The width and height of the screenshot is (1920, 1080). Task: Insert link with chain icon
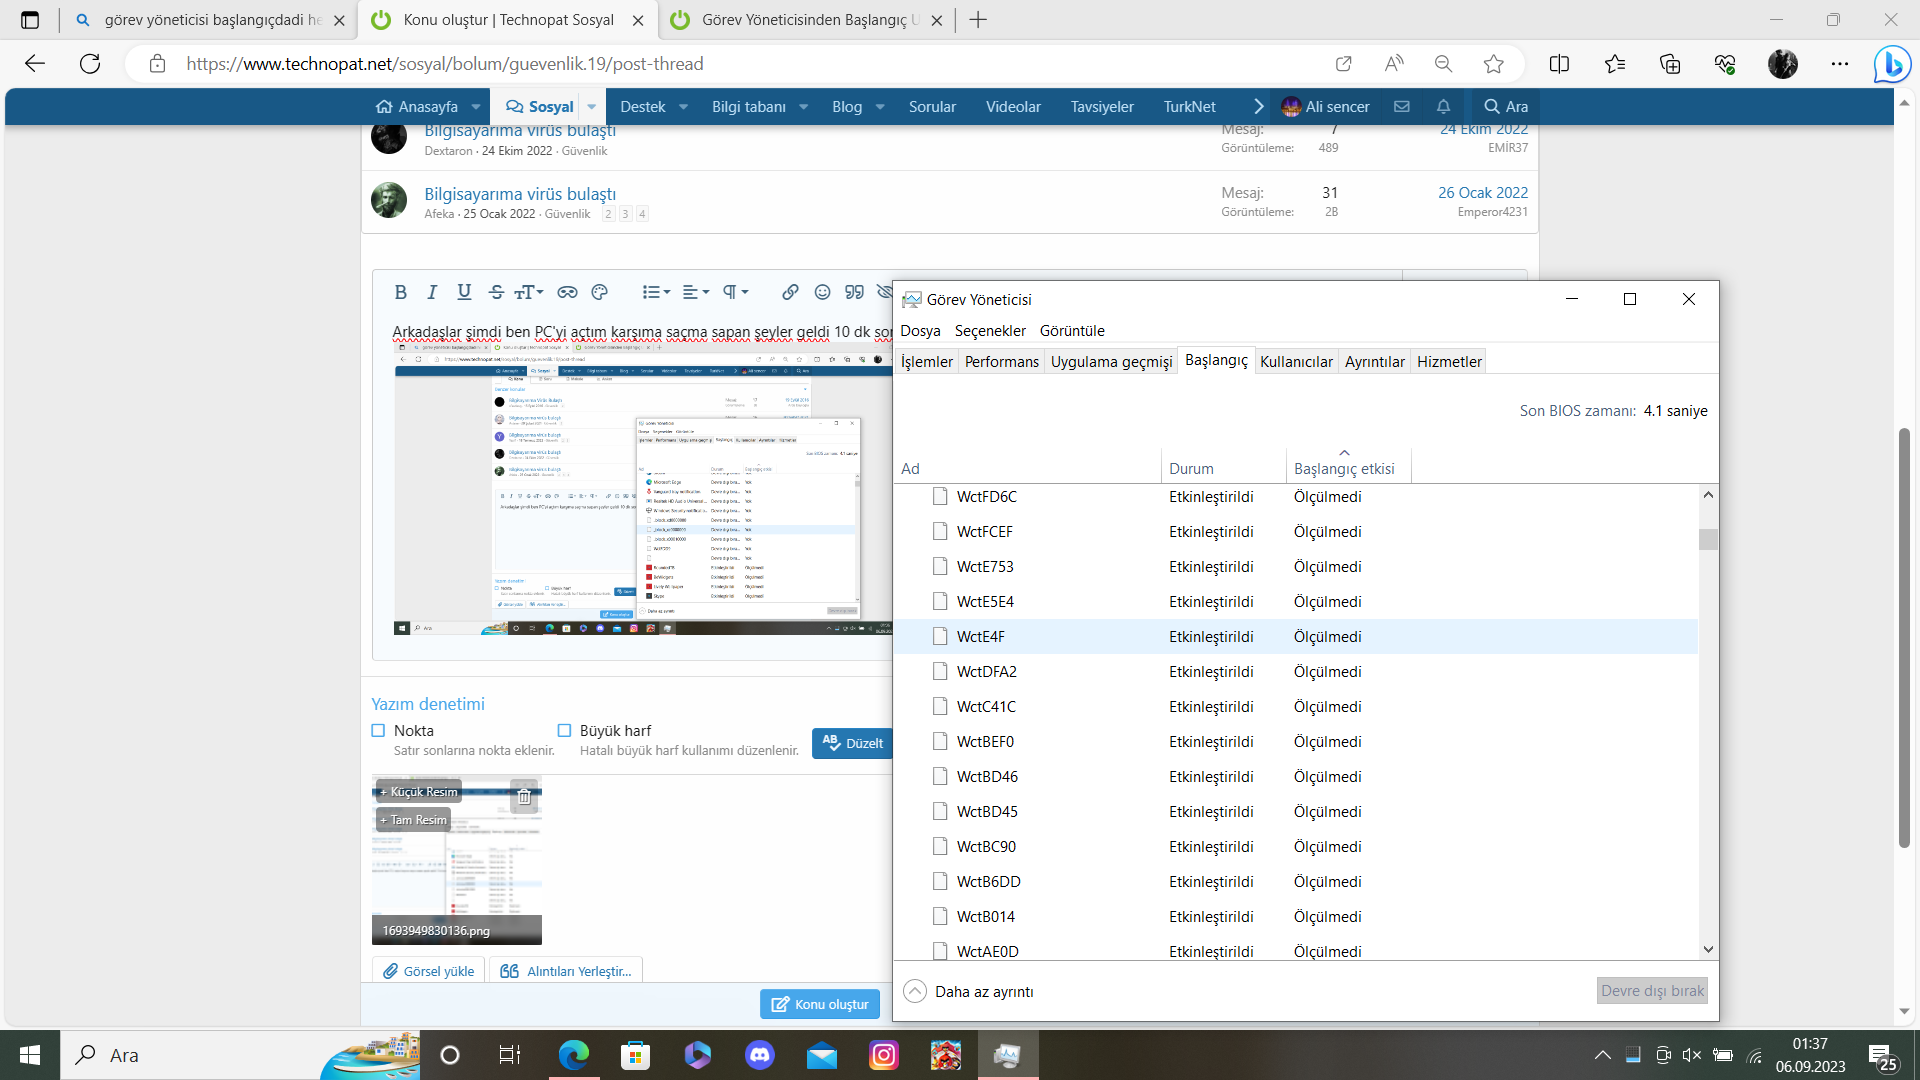[790, 292]
